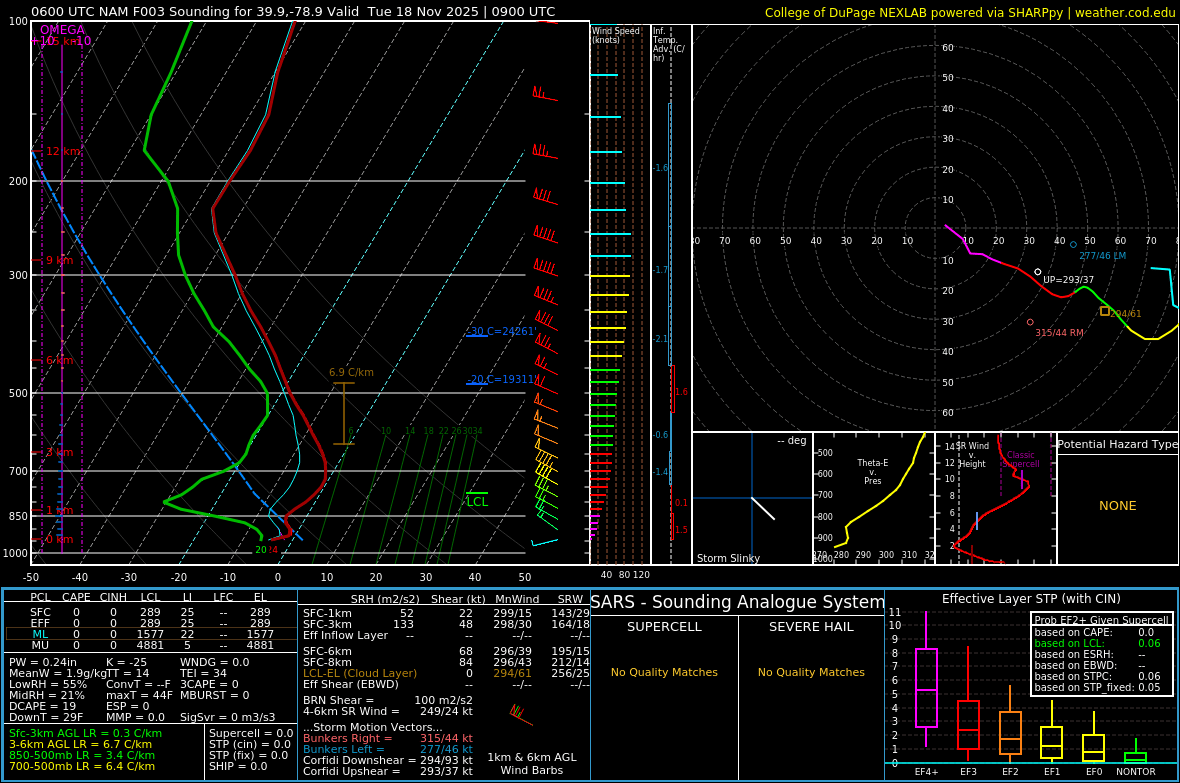Click the 3 km height marker

coord(60,452)
